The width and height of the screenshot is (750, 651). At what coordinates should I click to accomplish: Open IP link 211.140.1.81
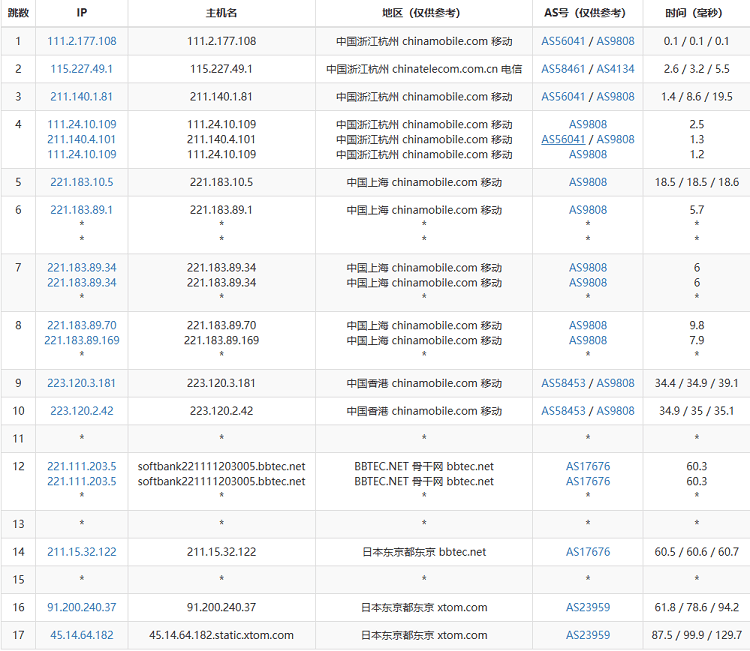point(82,97)
